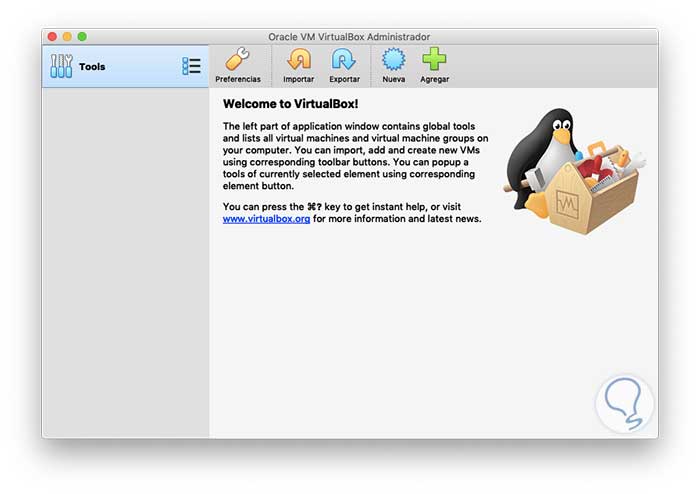
Task: Maximize window using the green button
Action: click(x=82, y=37)
